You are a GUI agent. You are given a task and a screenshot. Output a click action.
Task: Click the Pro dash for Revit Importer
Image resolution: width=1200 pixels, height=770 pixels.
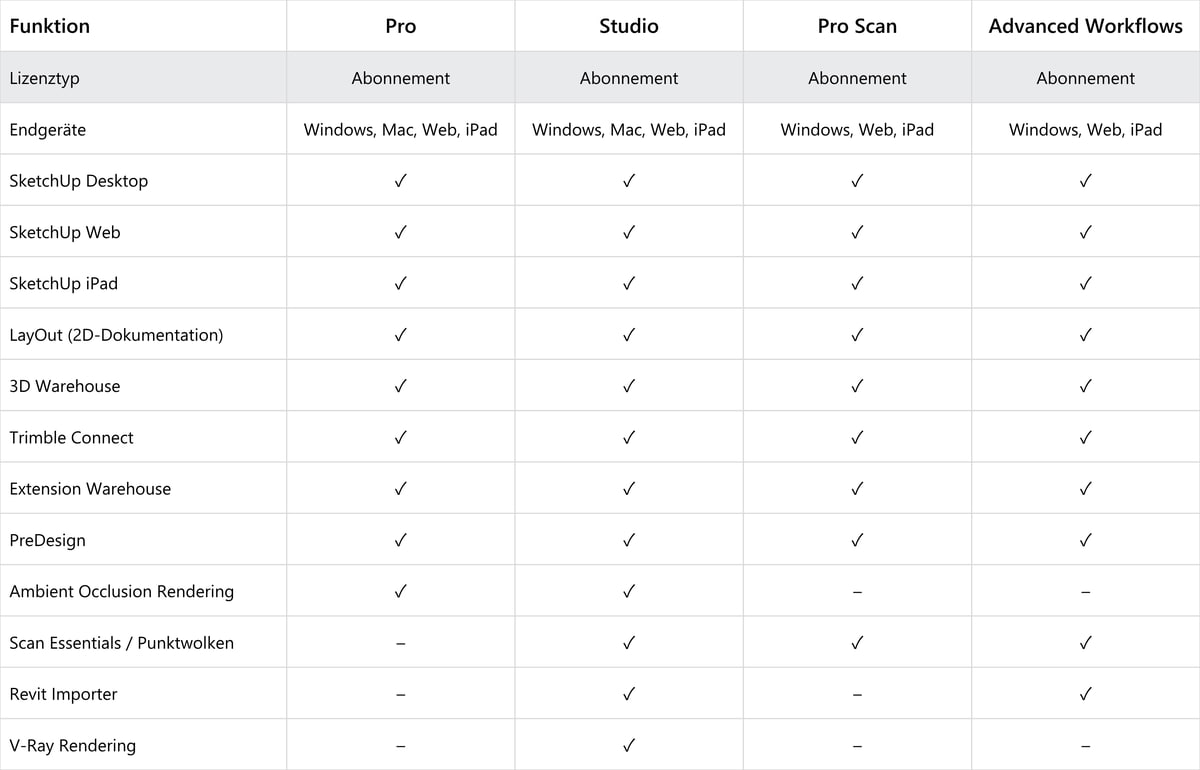[400, 695]
